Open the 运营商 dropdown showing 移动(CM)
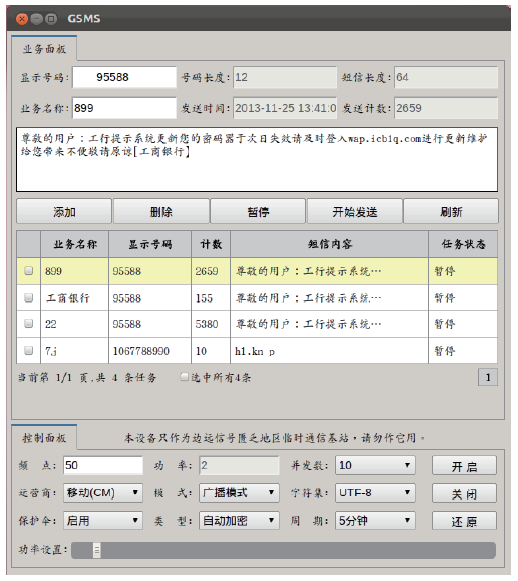The height and width of the screenshot is (581, 518). click(103, 493)
